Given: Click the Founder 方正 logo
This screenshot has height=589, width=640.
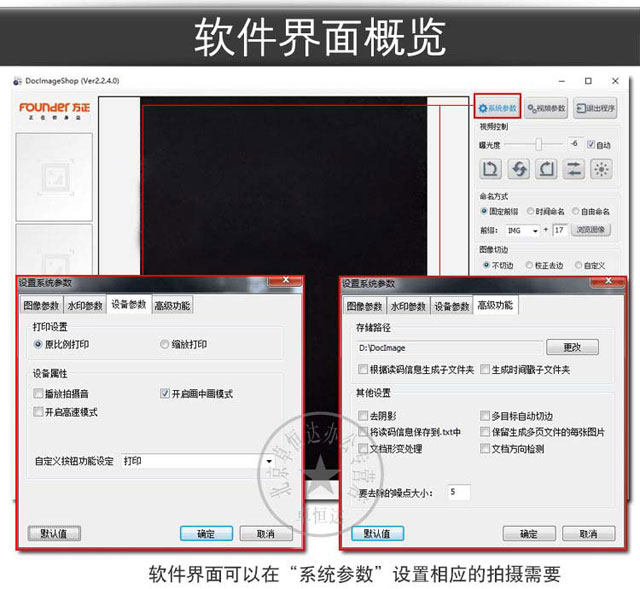Looking at the screenshot, I should tap(55, 109).
